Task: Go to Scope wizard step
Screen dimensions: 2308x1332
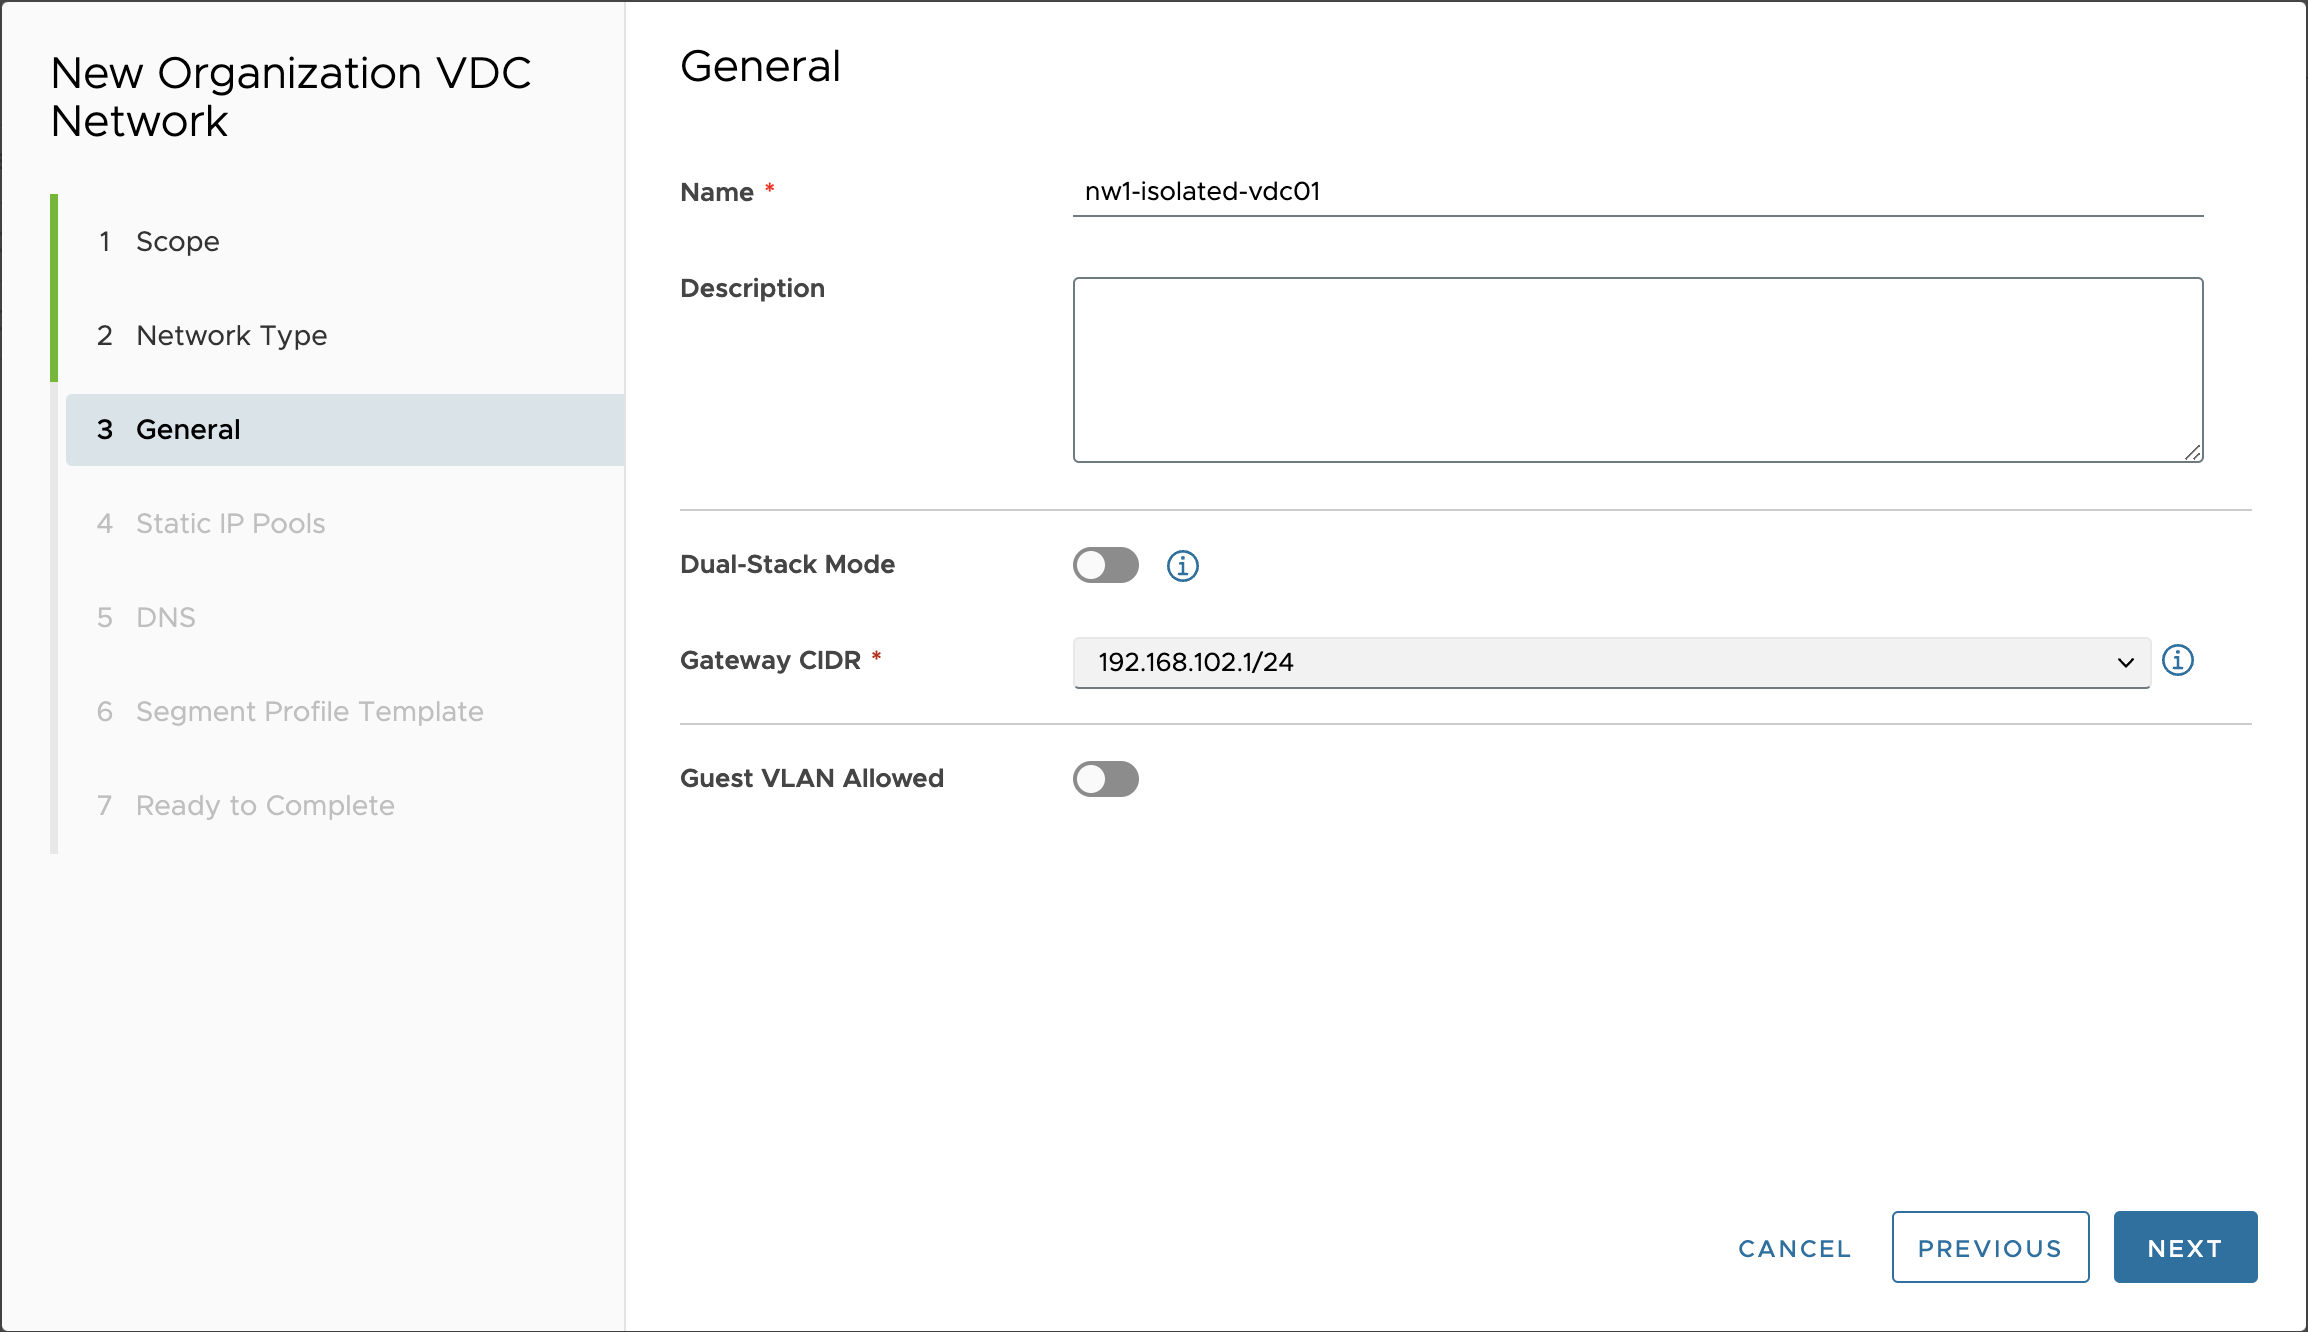Action: coord(177,241)
